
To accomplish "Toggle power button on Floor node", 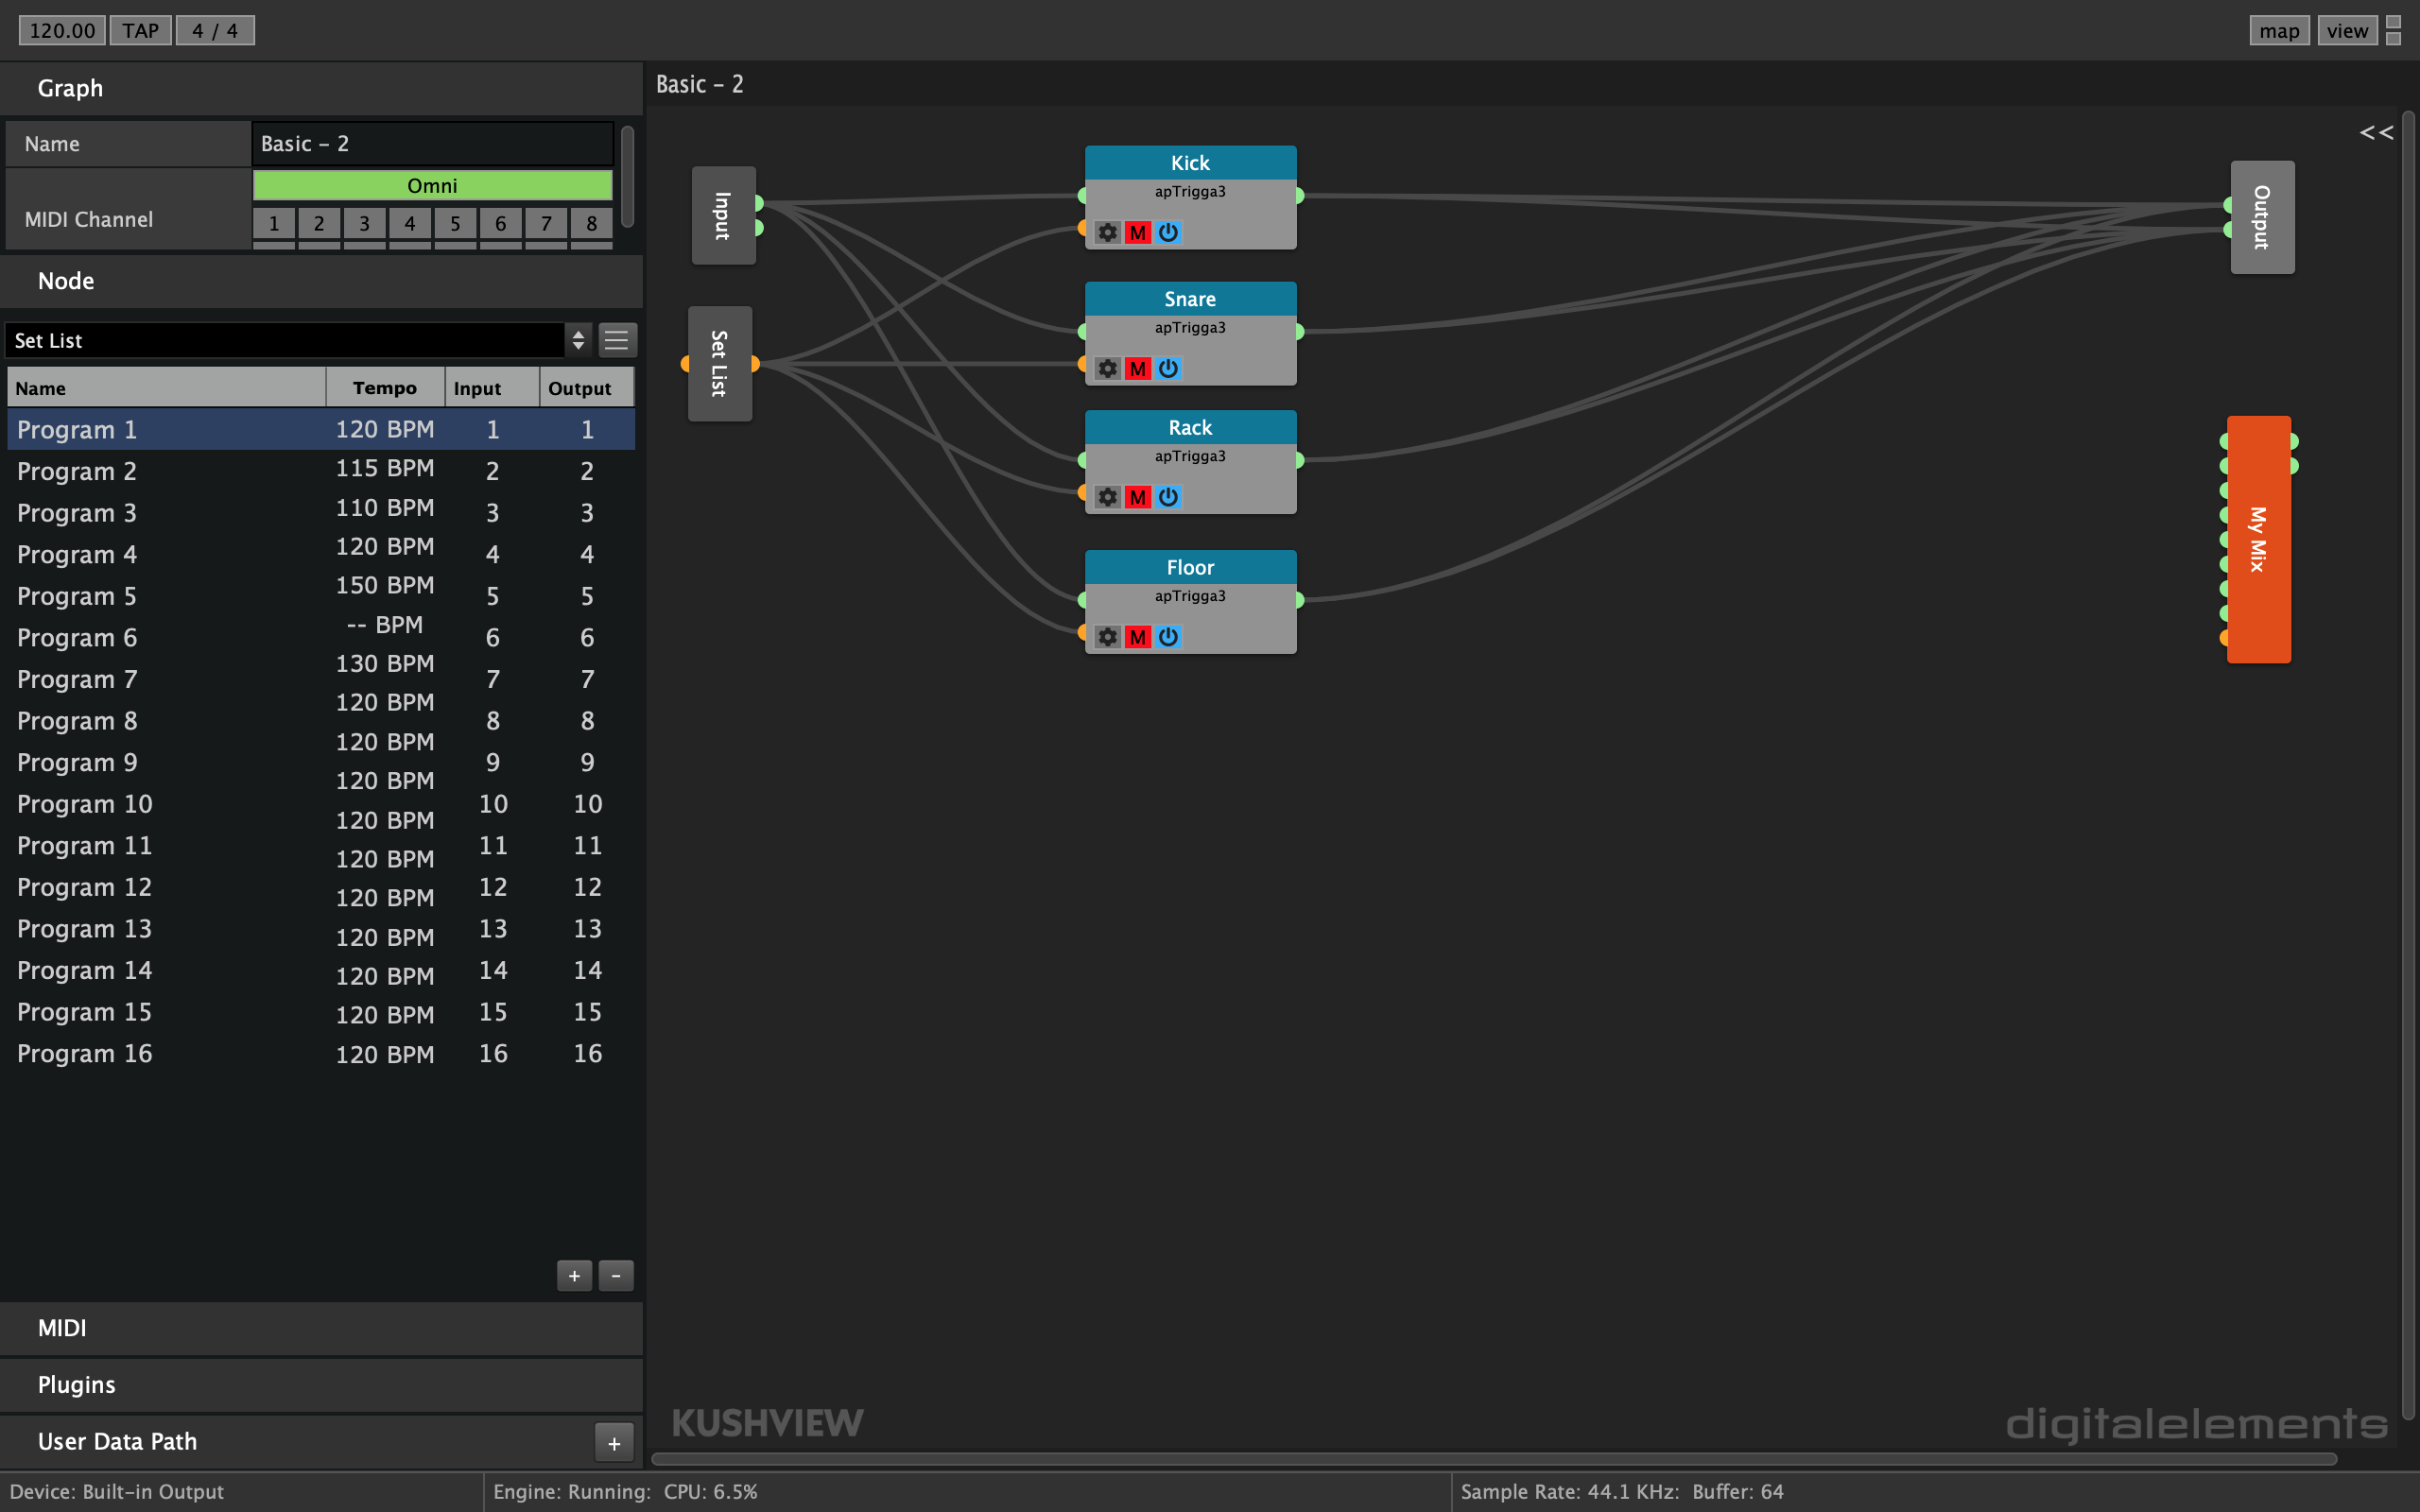I will point(1168,637).
